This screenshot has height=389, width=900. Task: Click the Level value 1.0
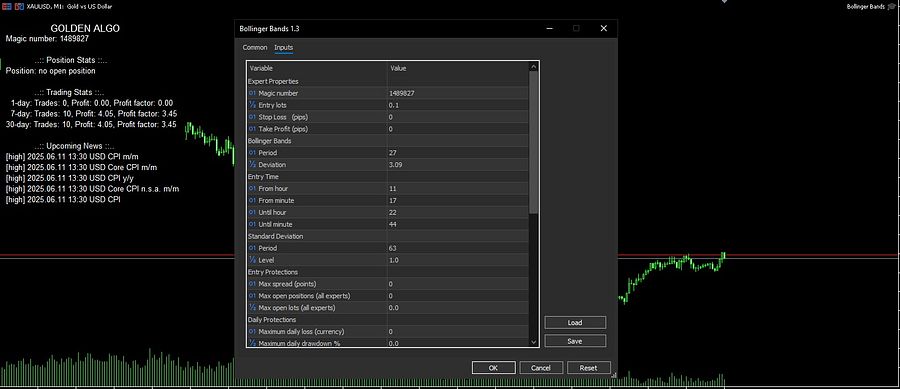coord(457,260)
